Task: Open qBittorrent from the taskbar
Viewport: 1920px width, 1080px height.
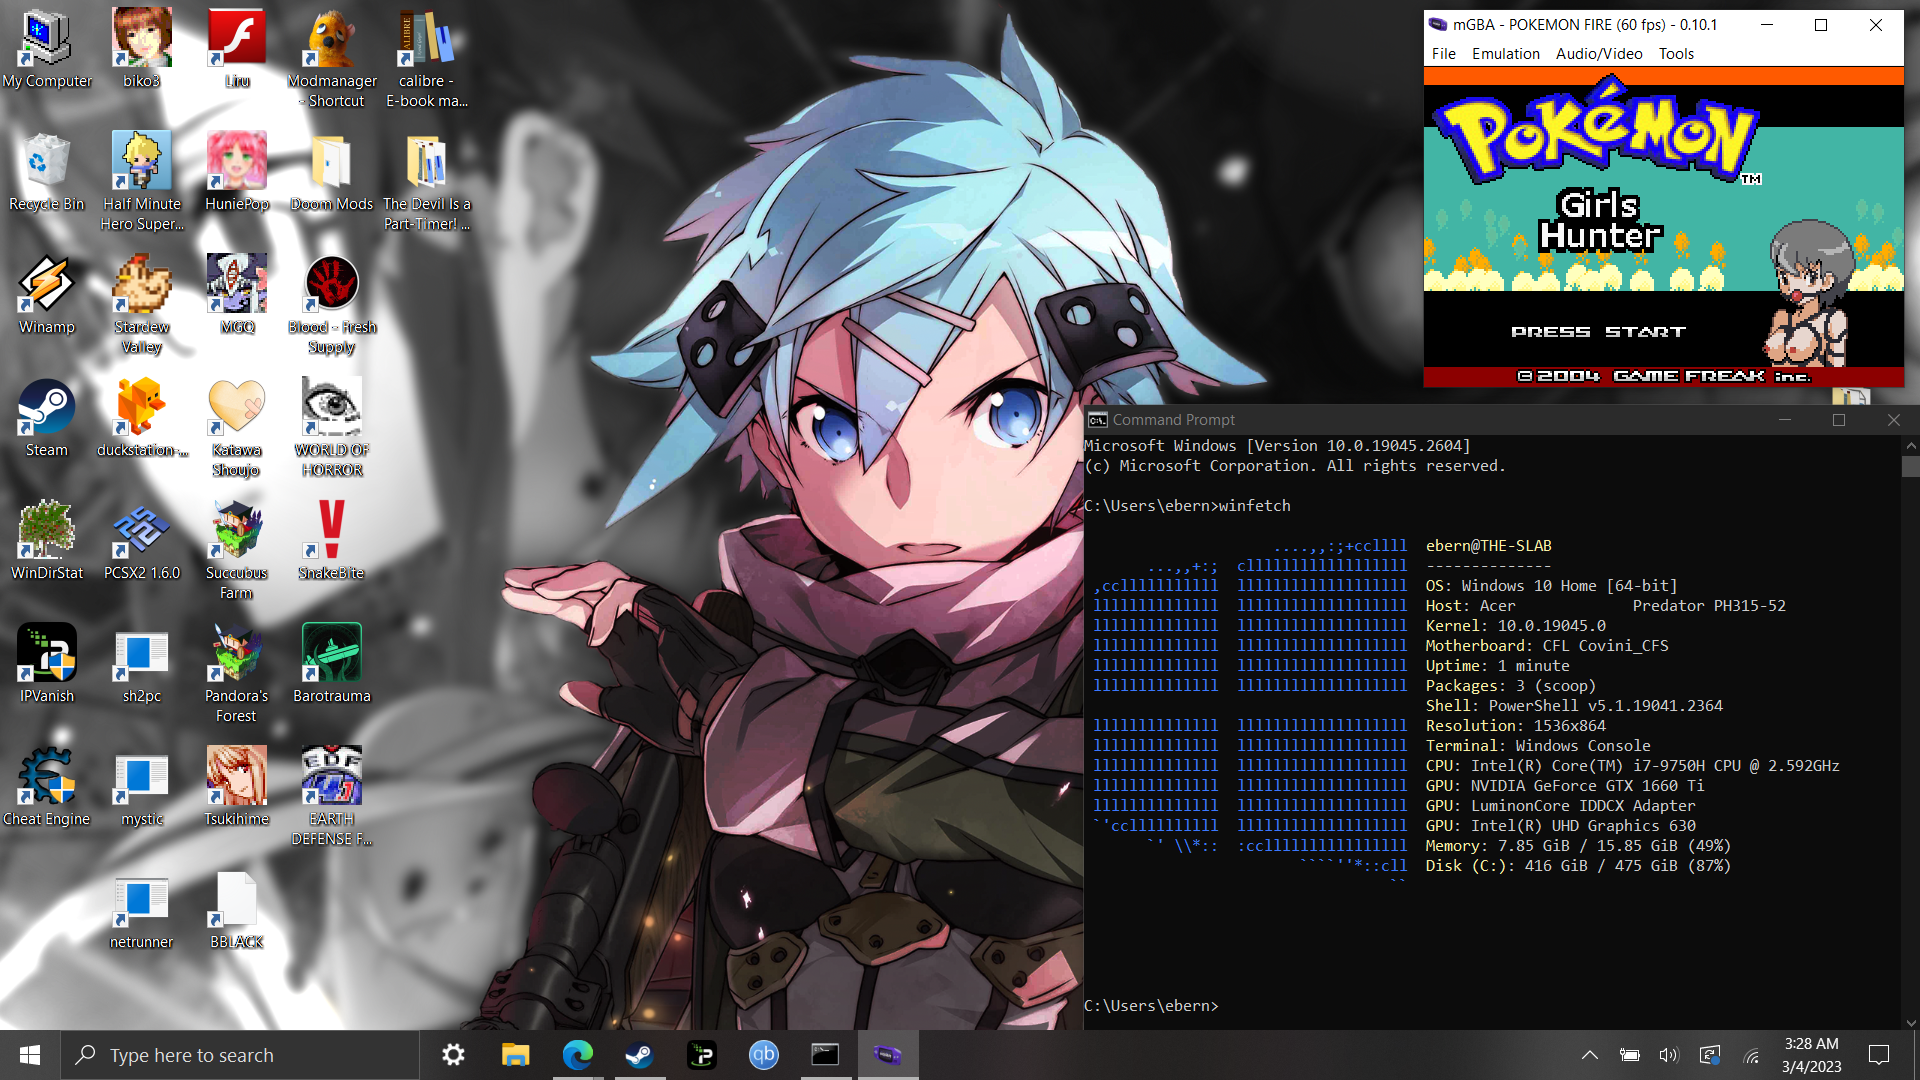Action: (763, 1055)
